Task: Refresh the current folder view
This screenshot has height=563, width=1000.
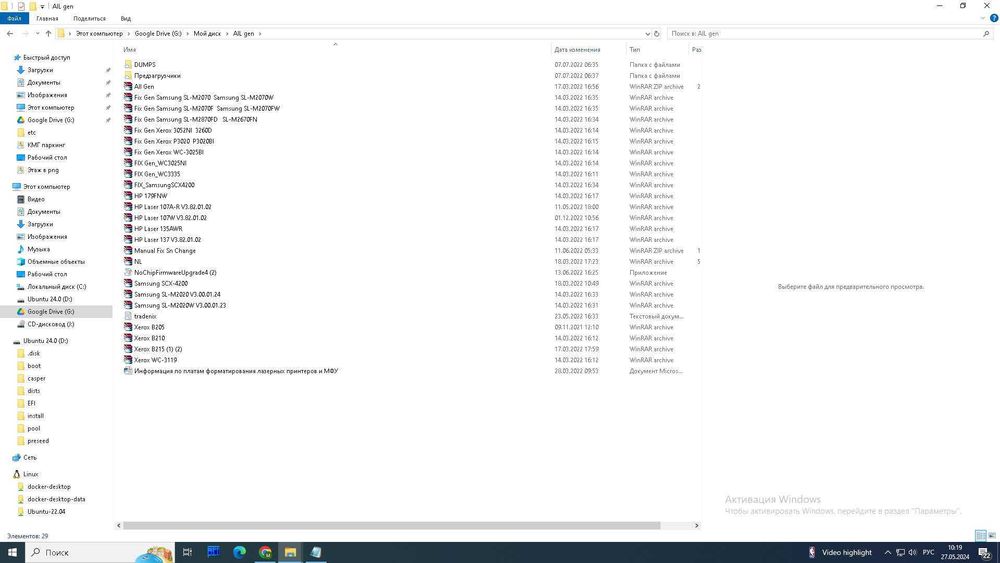Action: [656, 34]
